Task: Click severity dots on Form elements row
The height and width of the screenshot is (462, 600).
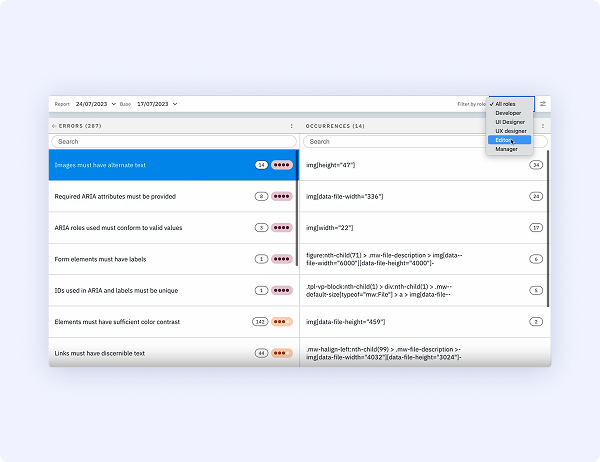Action: (x=282, y=259)
